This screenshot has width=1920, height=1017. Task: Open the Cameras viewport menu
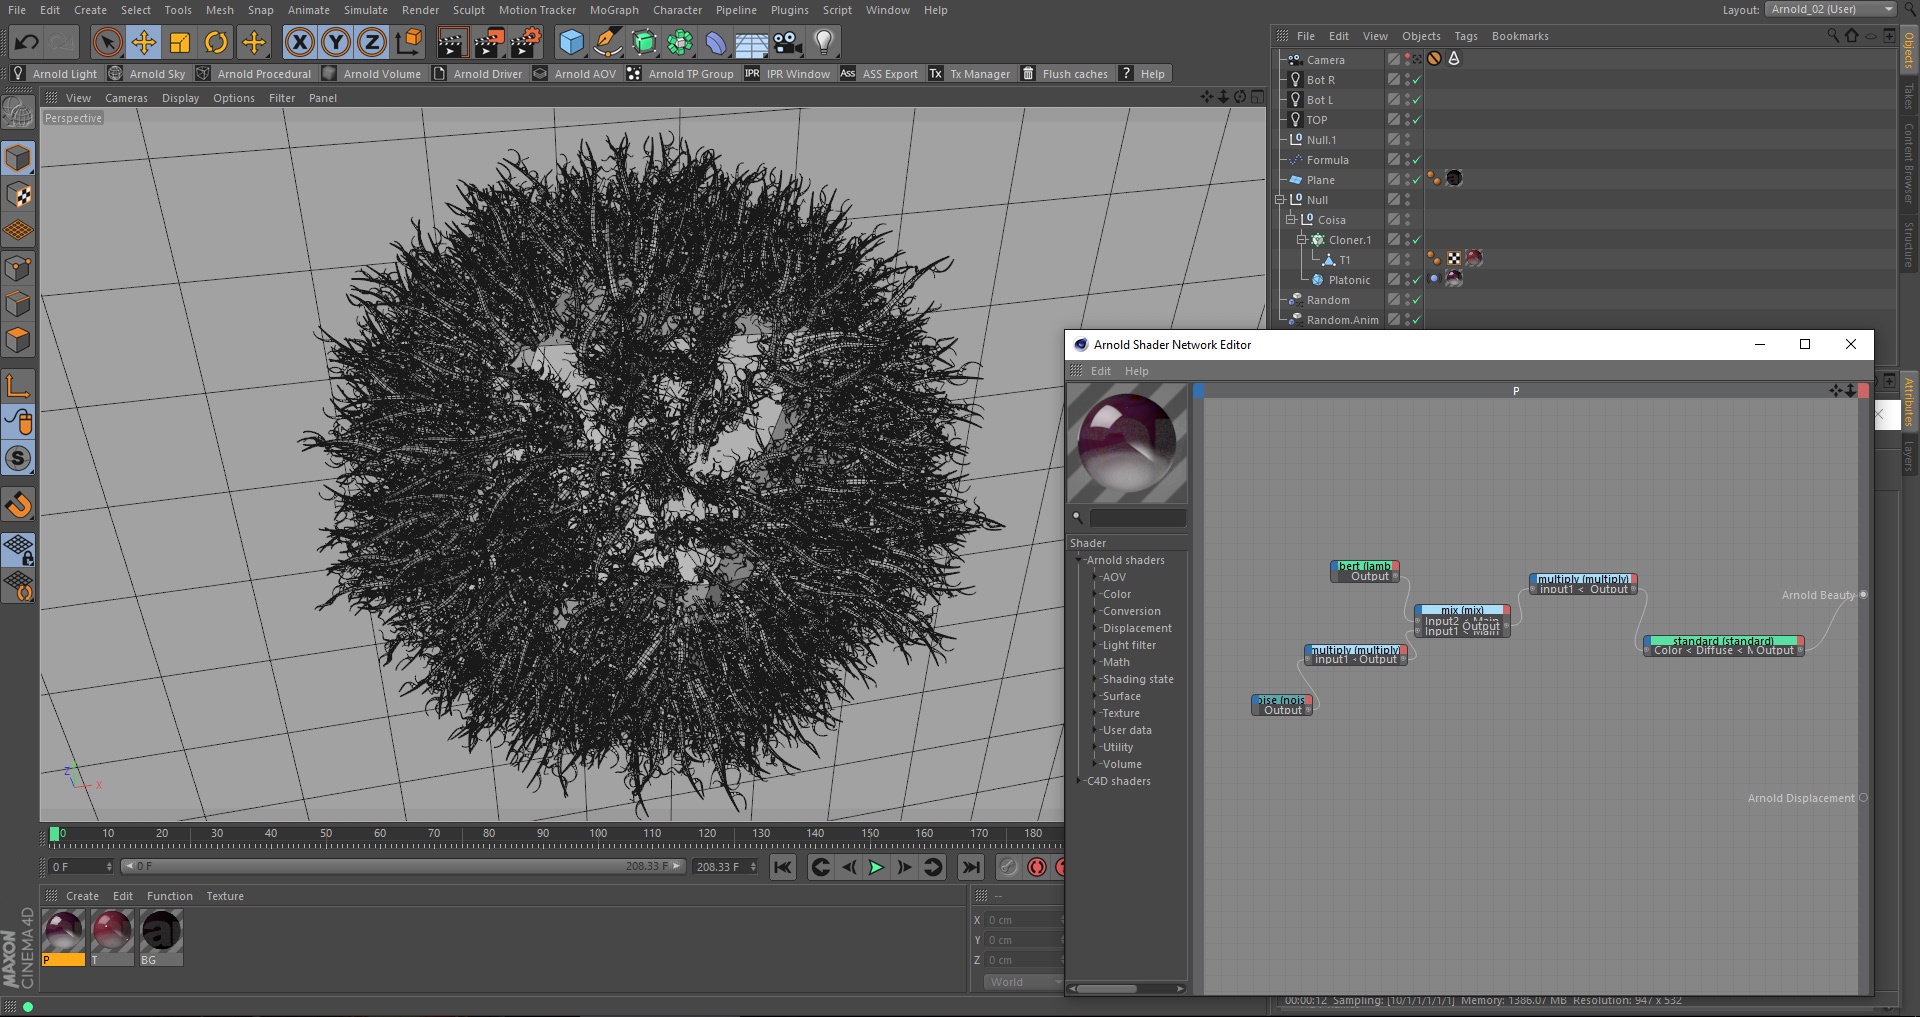[126, 98]
